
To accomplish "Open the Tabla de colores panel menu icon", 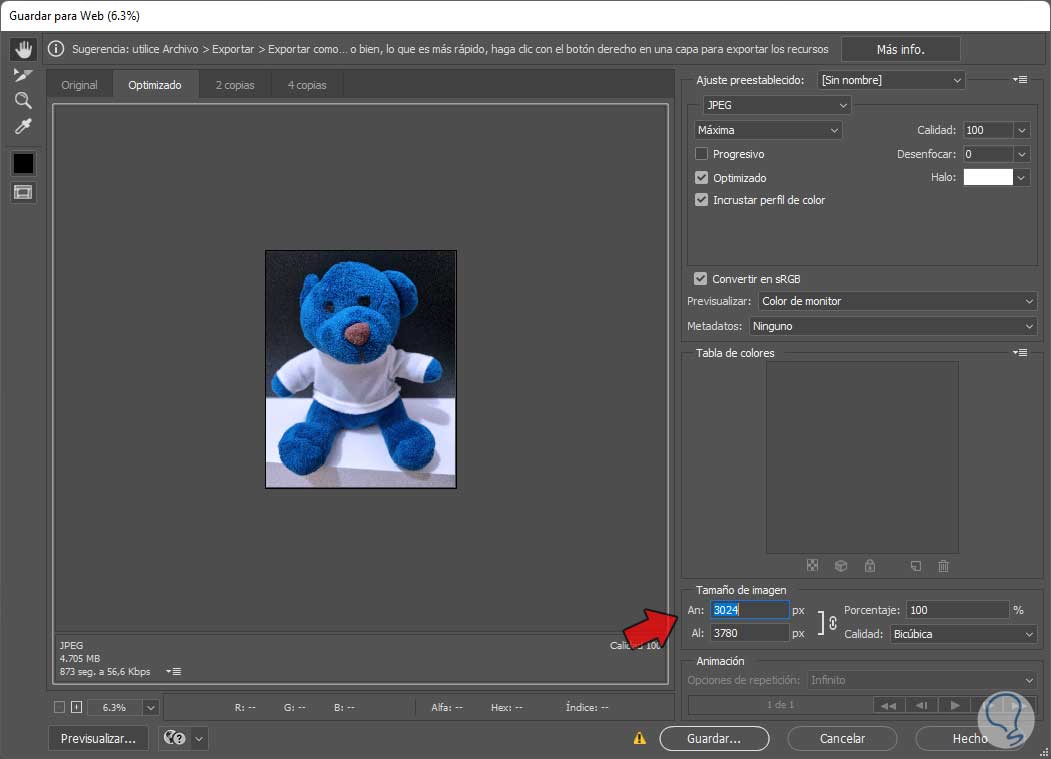I will 1020,352.
